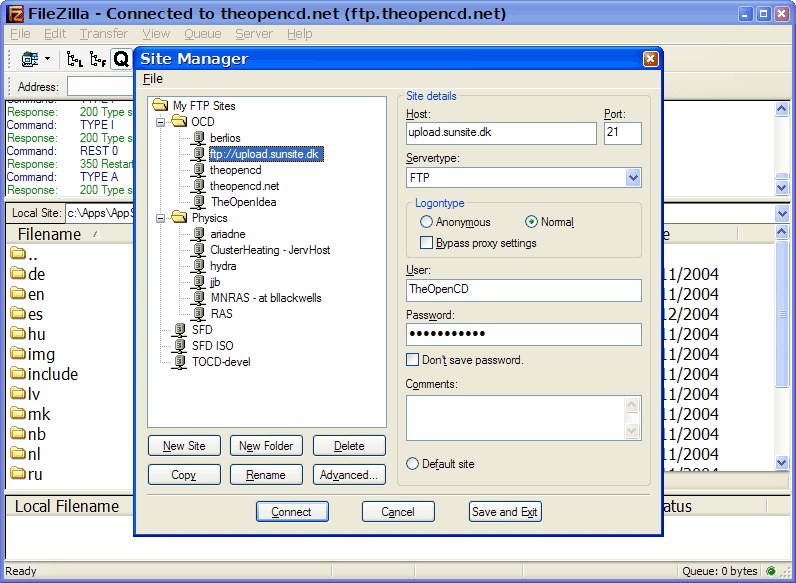Select MNRAS - at bllackwells site
The image size is (796, 583).
(x=266, y=298)
